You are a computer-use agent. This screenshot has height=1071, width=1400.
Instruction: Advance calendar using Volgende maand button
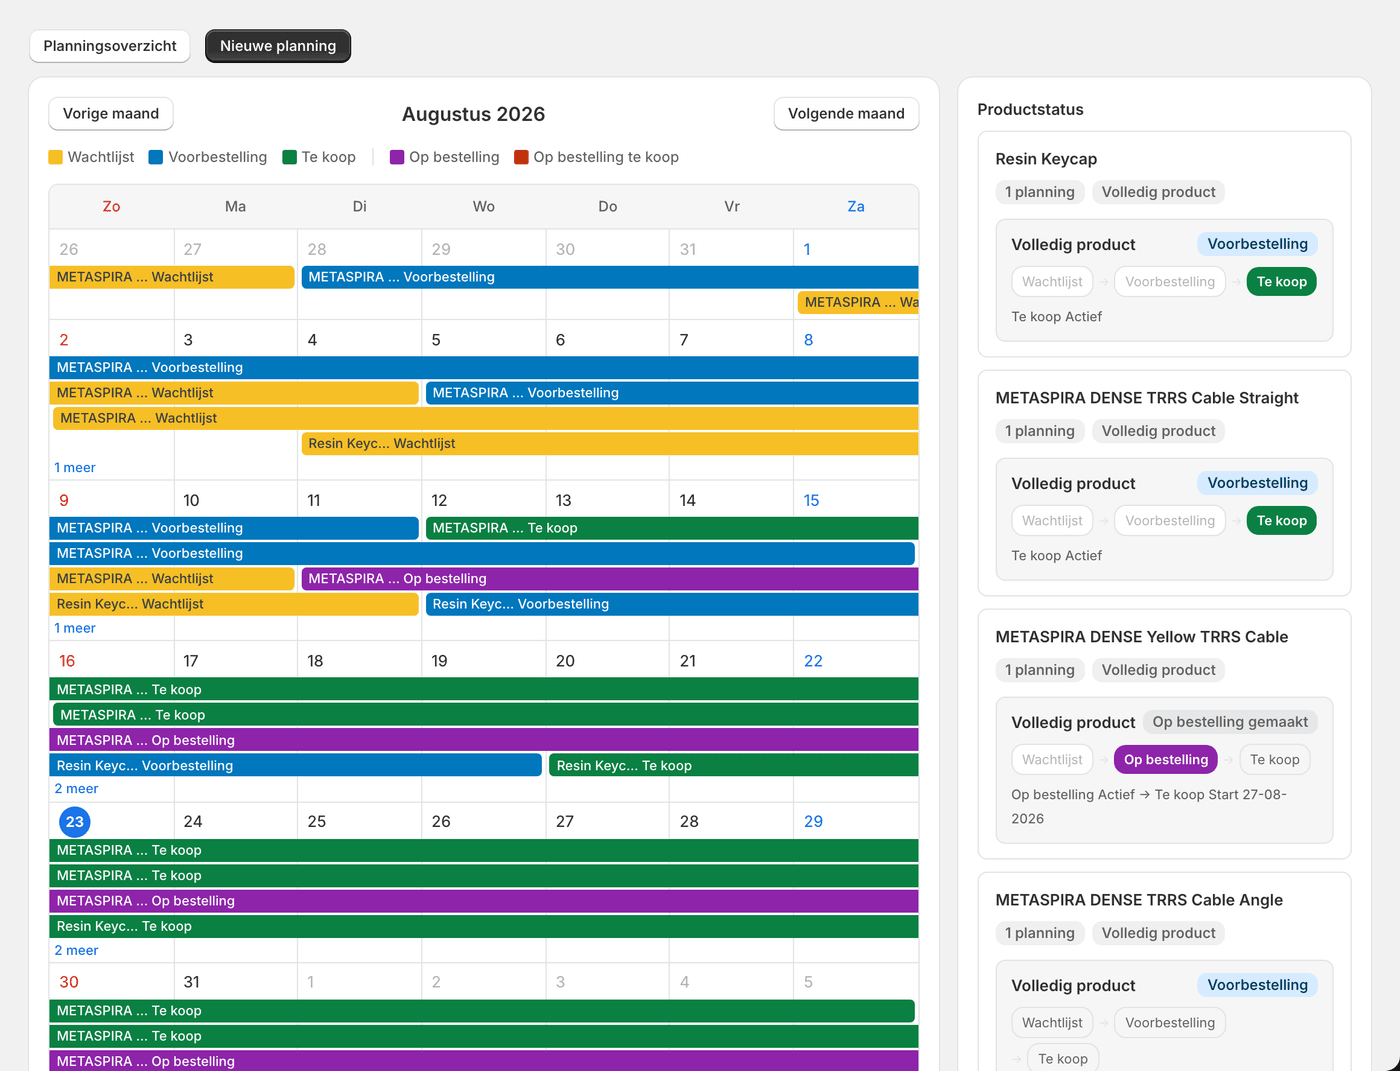coord(846,114)
